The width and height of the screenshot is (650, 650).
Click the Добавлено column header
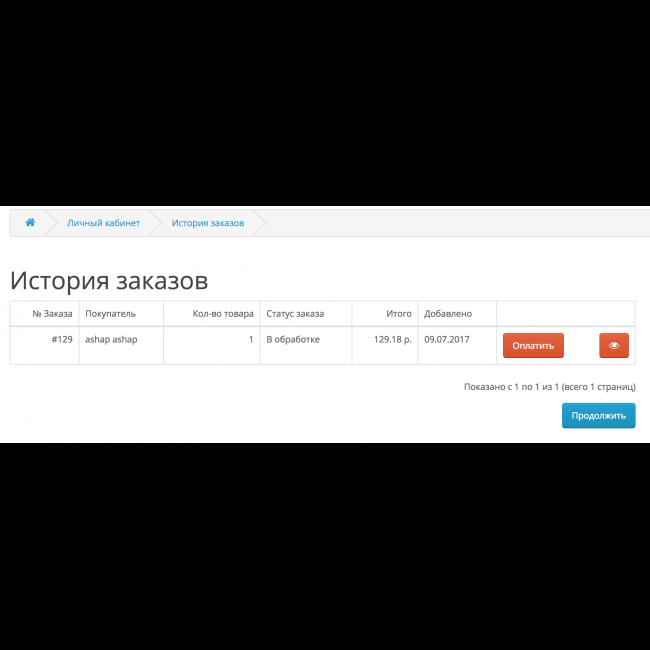coord(447,314)
